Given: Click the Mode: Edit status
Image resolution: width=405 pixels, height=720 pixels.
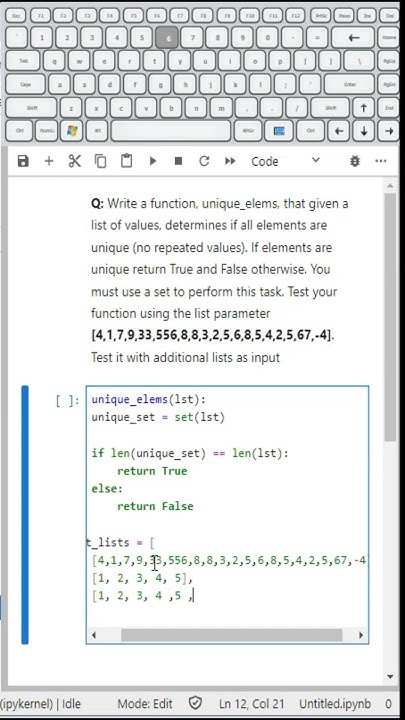Looking at the screenshot, I should pyautogui.click(x=145, y=703).
